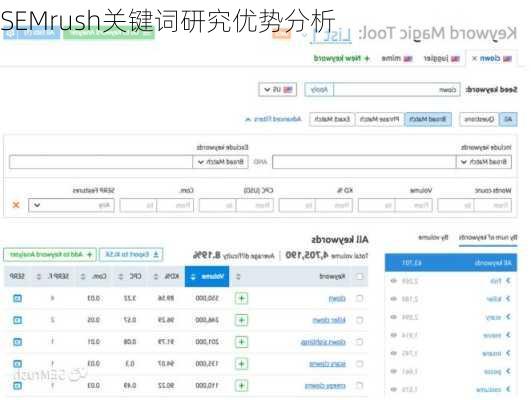Switch groups to By volume tab
The image size is (531, 400).
tap(433, 237)
